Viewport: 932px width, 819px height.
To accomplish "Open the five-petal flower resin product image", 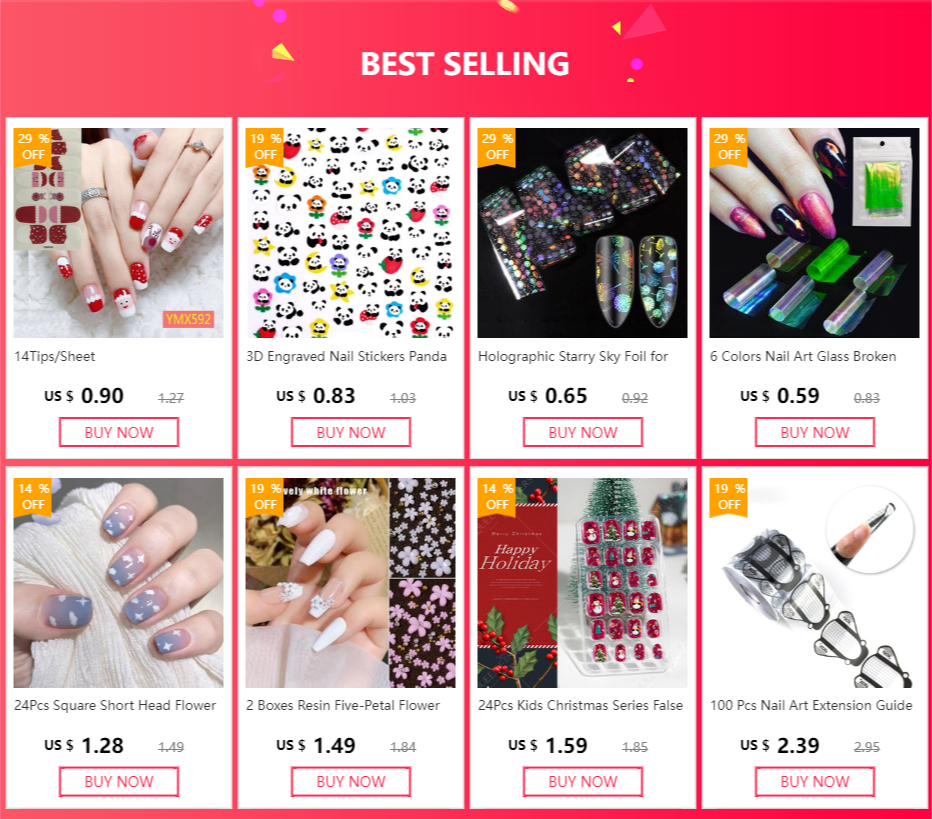I will (x=351, y=582).
